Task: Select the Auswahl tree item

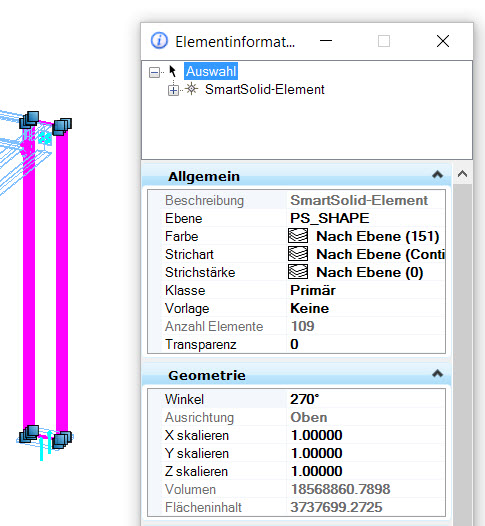Action: (211, 71)
